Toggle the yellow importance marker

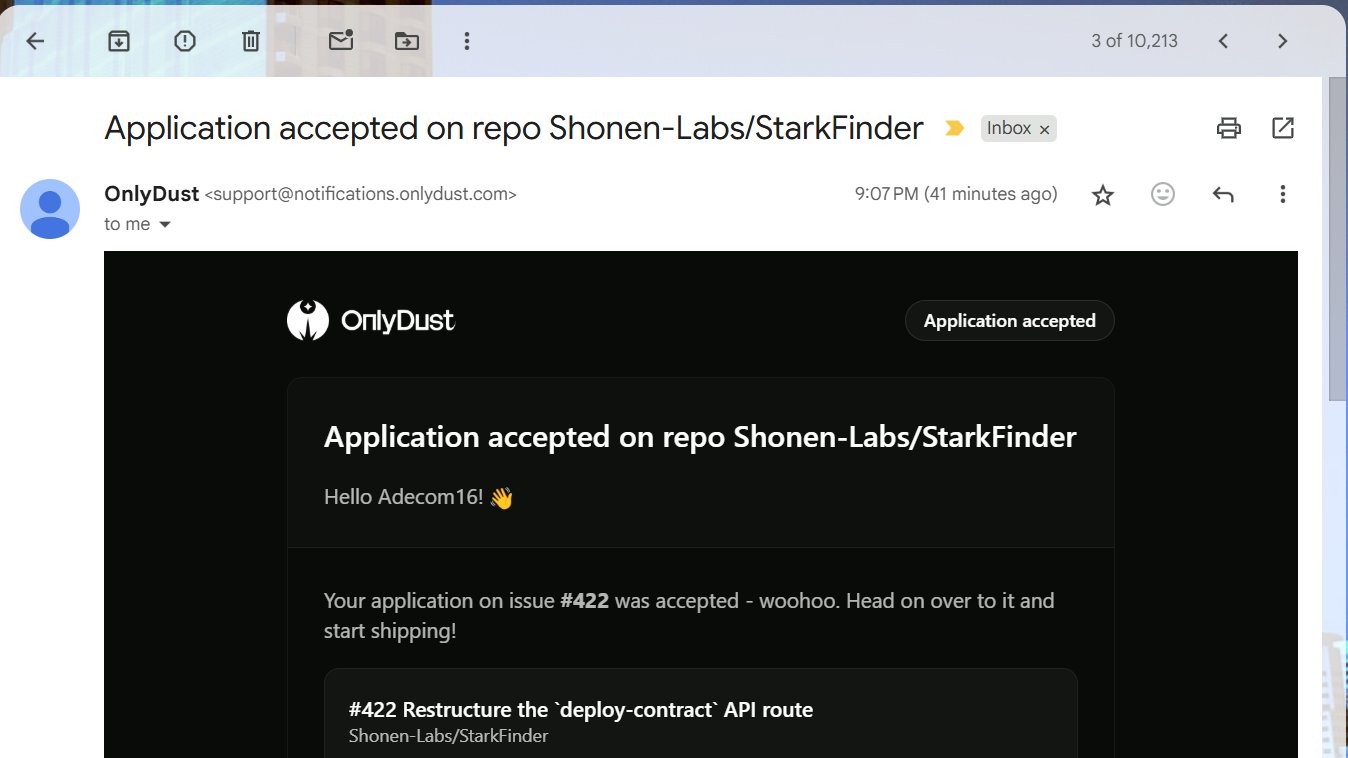pos(954,128)
